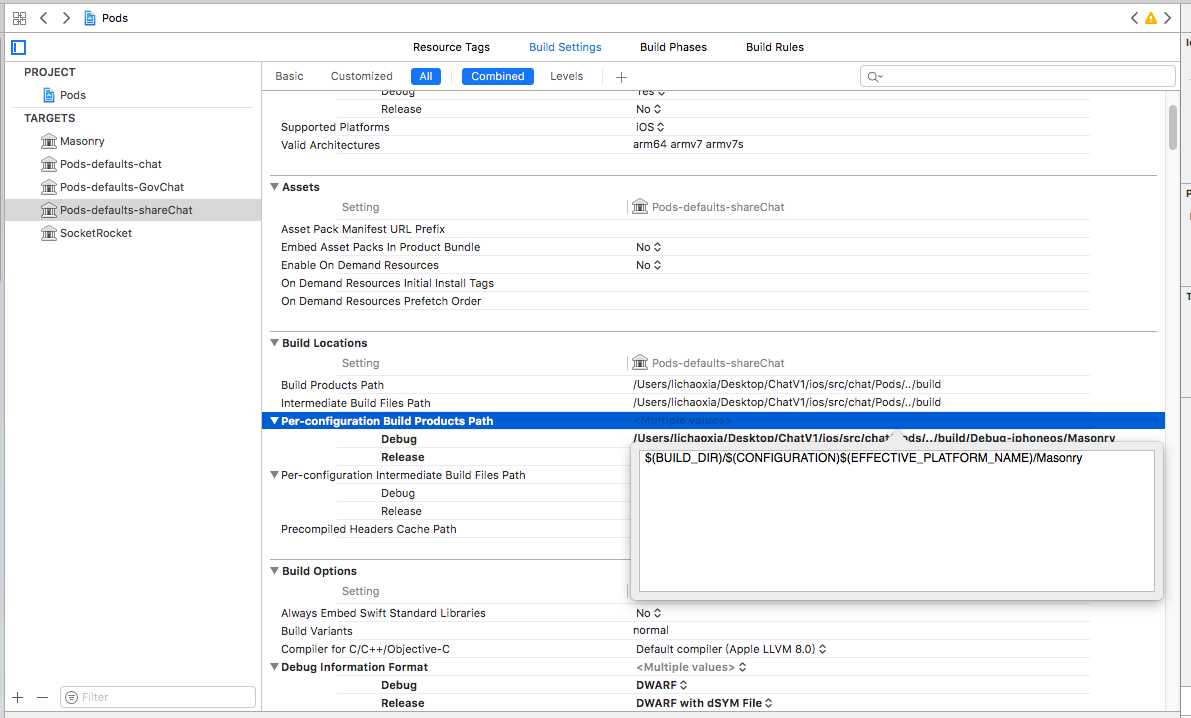The height and width of the screenshot is (718, 1191).
Task: Select Build Products Path value
Action: pyautogui.click(x=787, y=384)
